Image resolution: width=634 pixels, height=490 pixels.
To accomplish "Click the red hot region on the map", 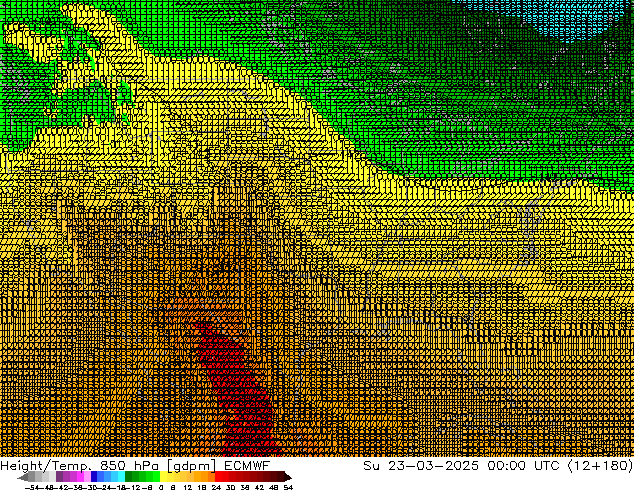I will click(241, 392).
